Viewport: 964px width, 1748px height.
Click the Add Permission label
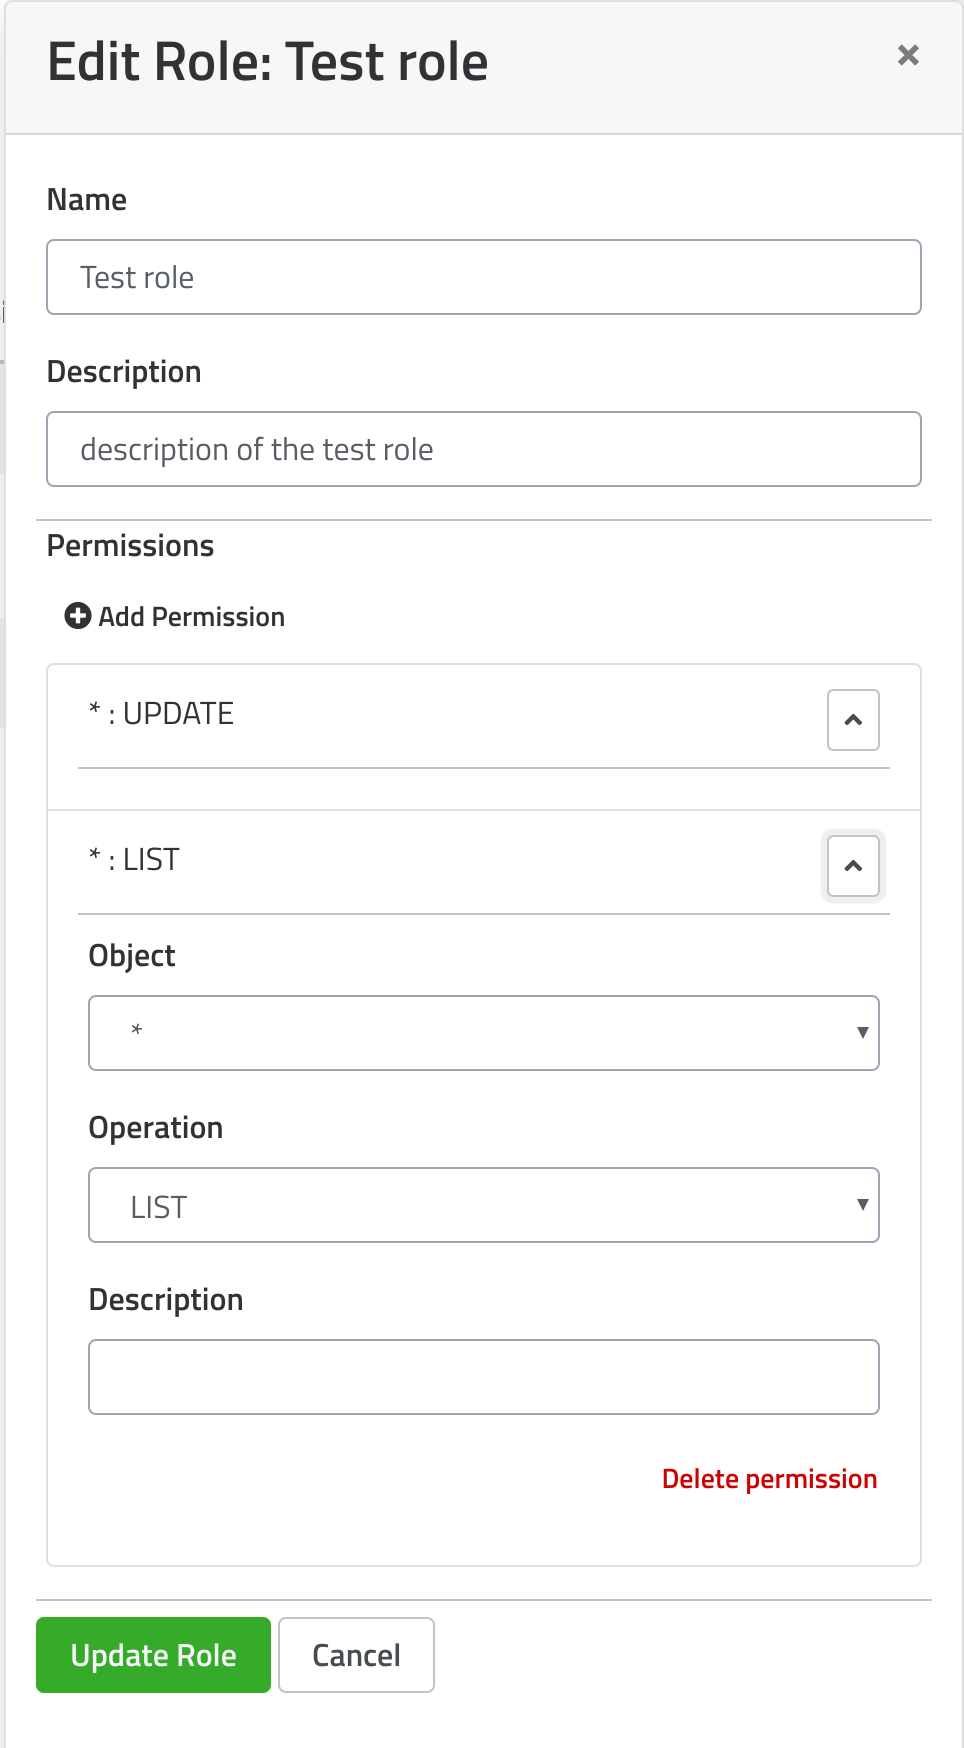click(x=192, y=617)
